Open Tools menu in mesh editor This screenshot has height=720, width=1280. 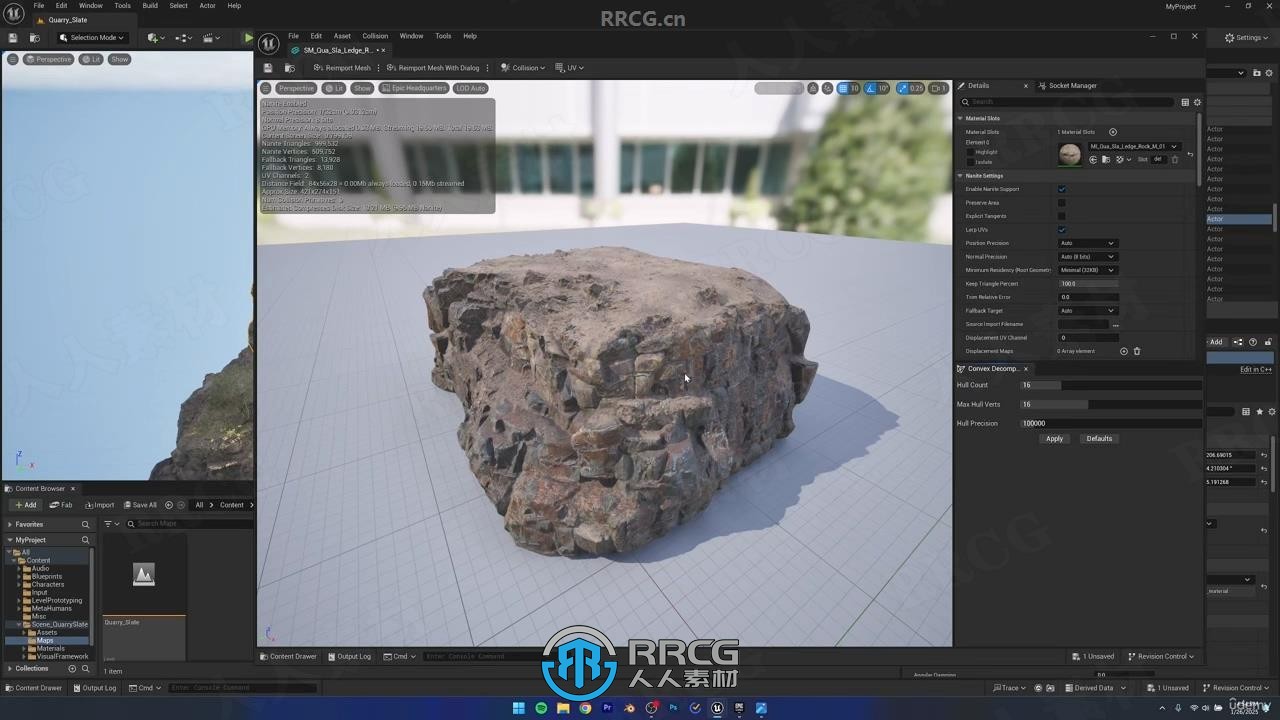tap(443, 36)
